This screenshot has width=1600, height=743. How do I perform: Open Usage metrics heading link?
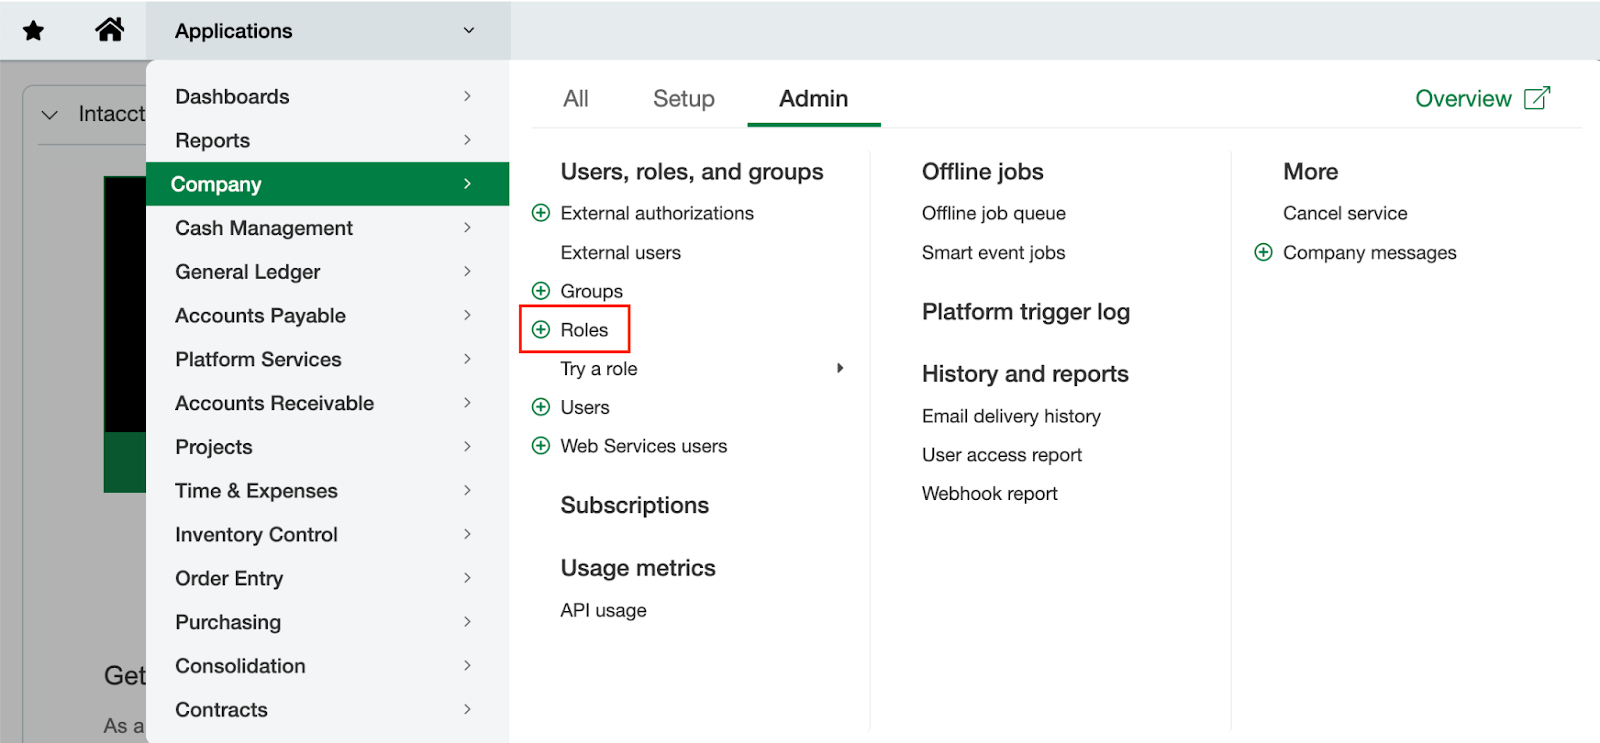[638, 568]
